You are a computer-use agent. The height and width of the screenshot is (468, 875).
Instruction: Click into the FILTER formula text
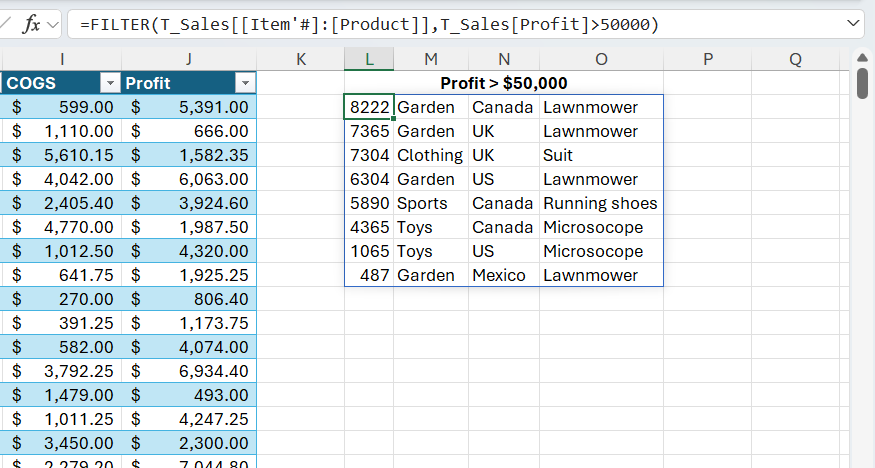click(369, 25)
